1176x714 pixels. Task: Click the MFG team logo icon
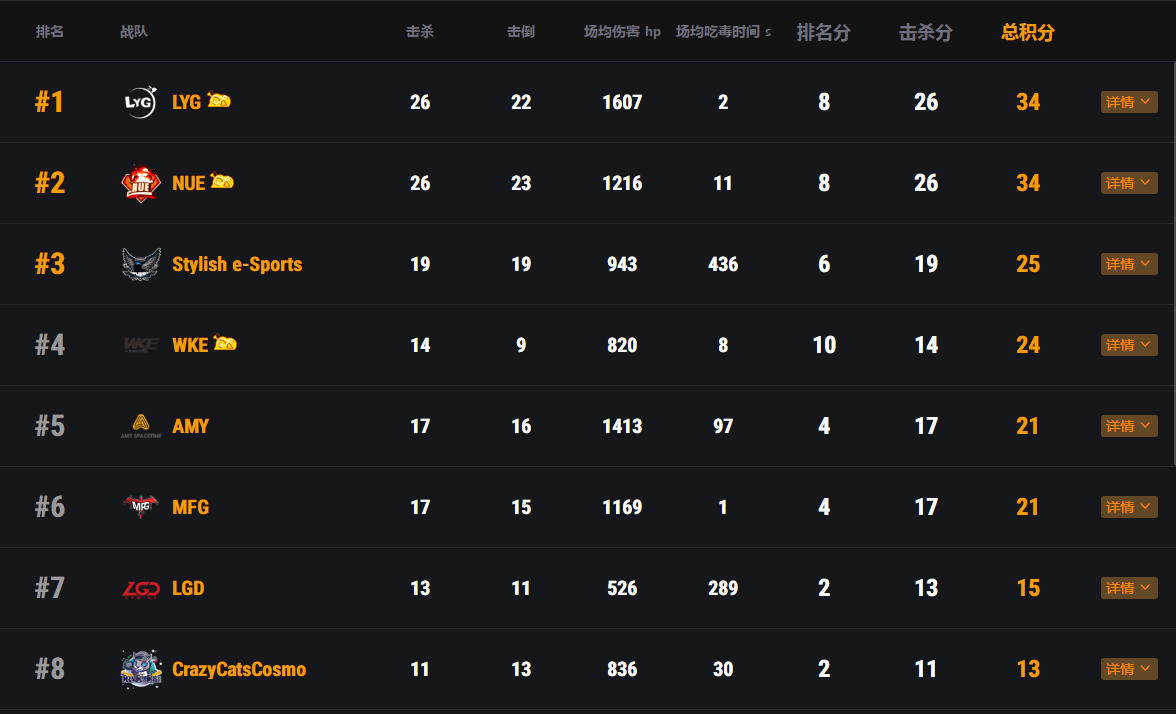click(x=141, y=507)
